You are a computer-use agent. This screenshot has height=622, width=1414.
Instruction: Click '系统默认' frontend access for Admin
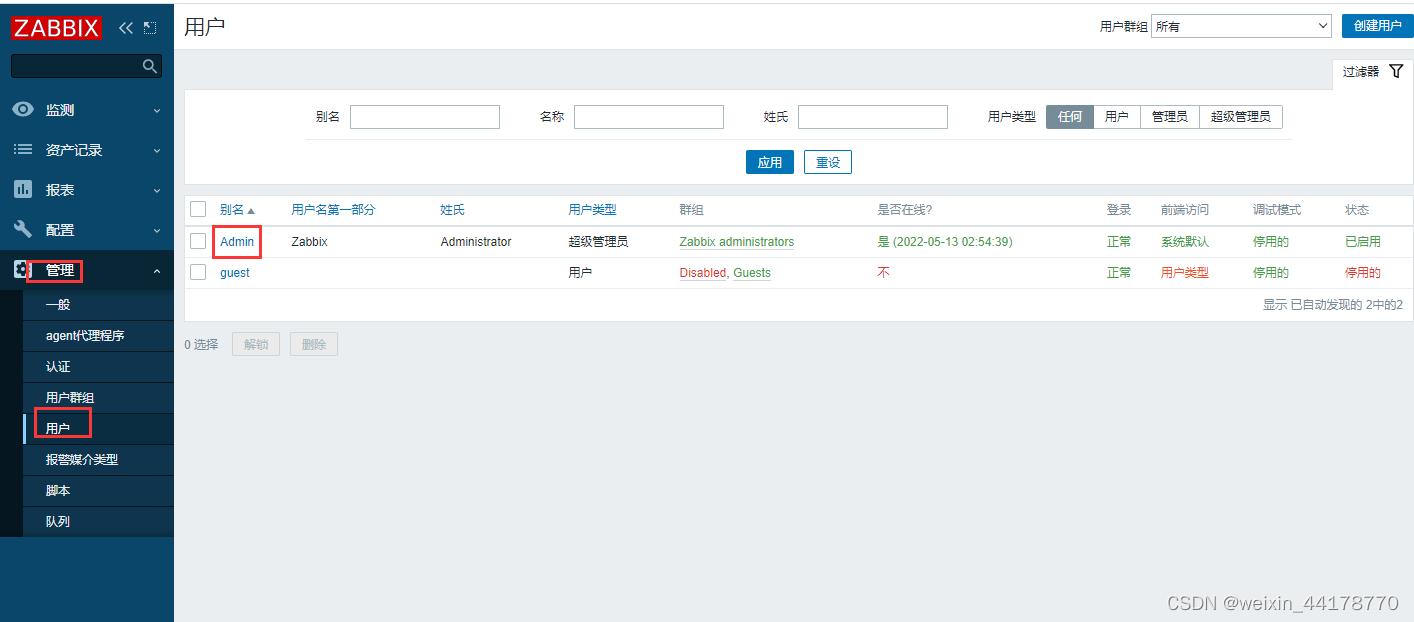pos(1185,242)
